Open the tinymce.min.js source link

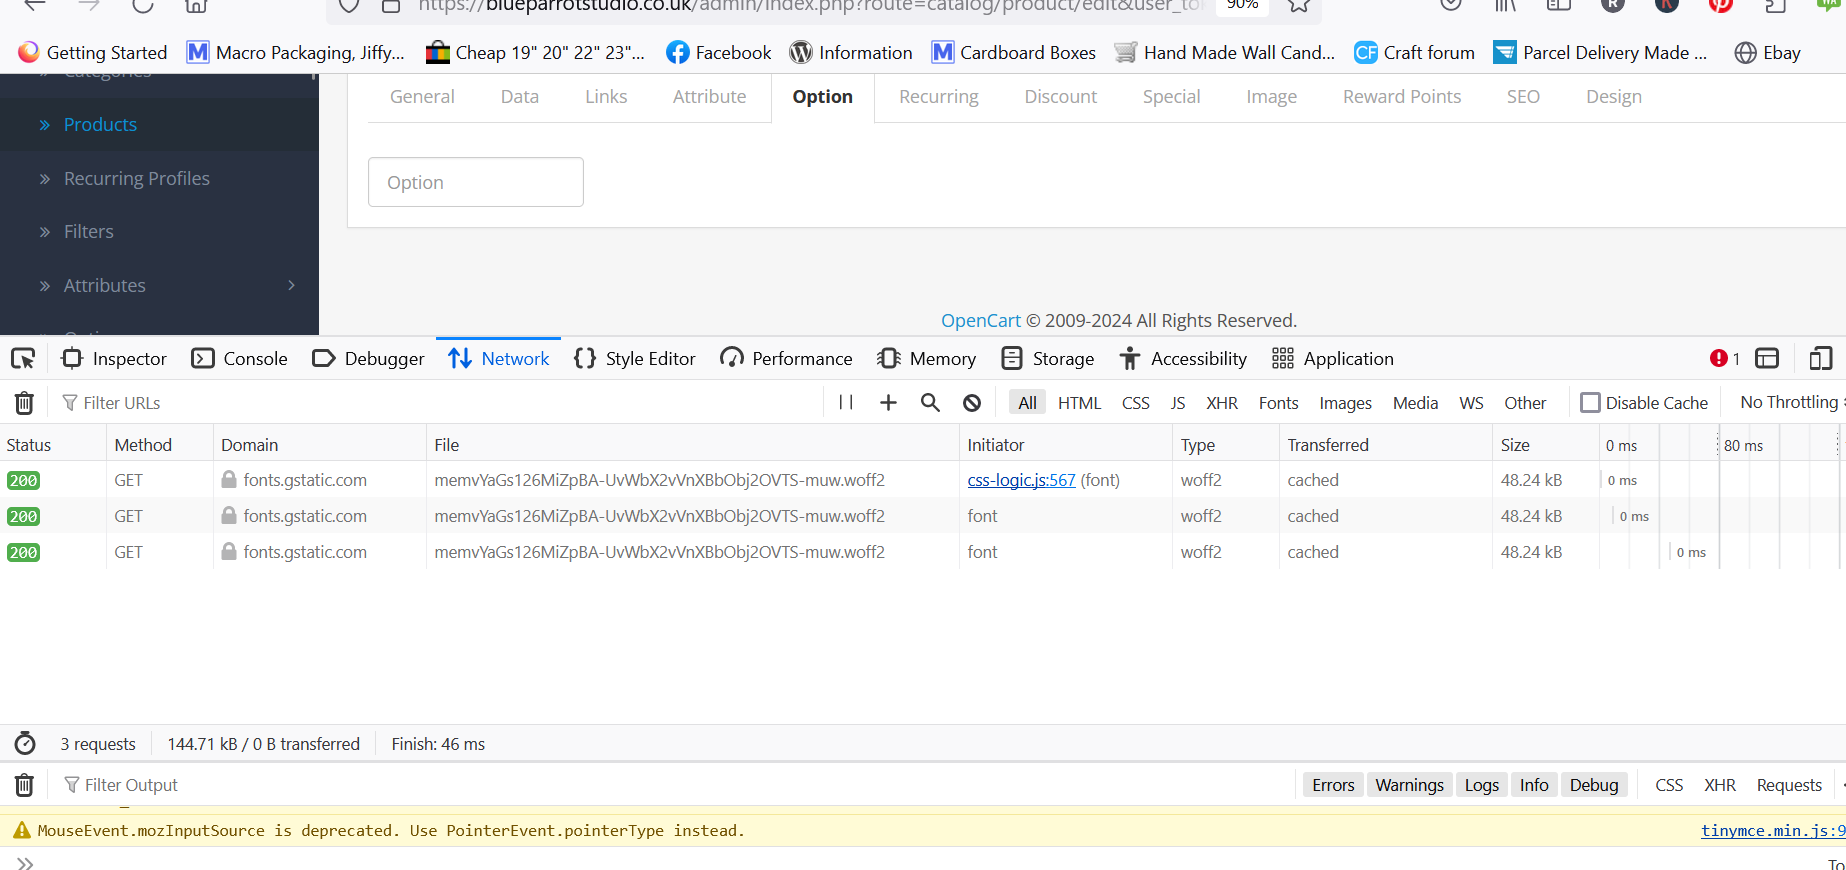(1772, 830)
